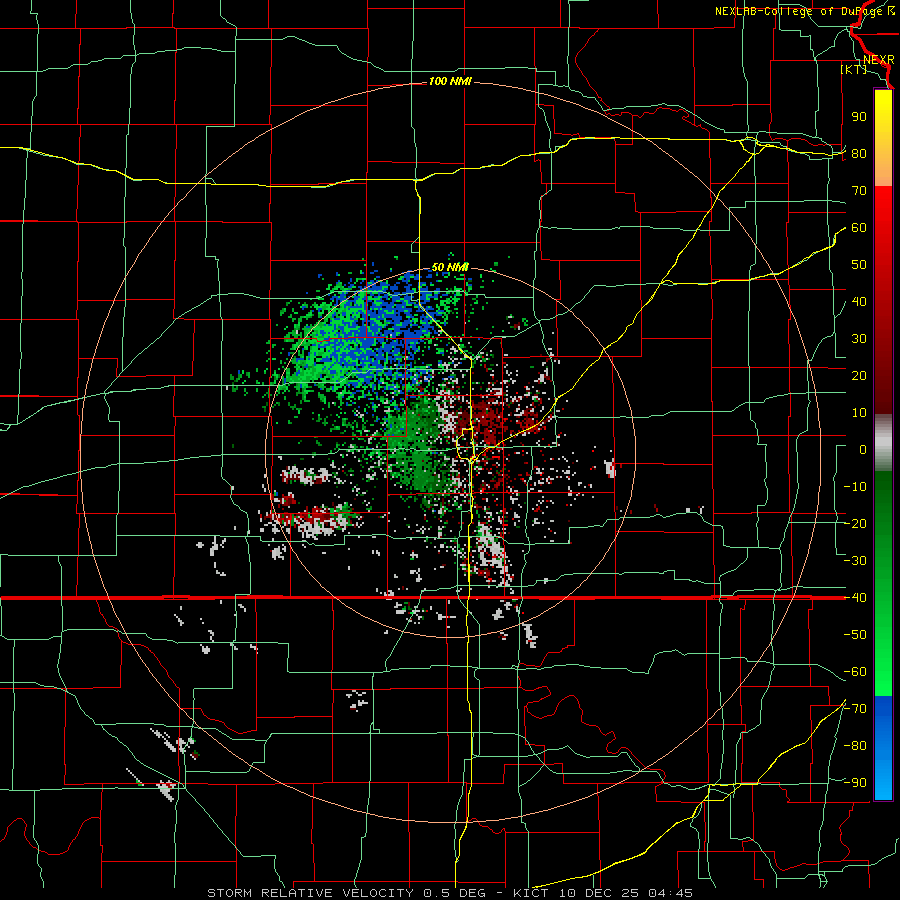
Task: Click the "-60" scale label
Action: pyautogui.click(x=855, y=672)
